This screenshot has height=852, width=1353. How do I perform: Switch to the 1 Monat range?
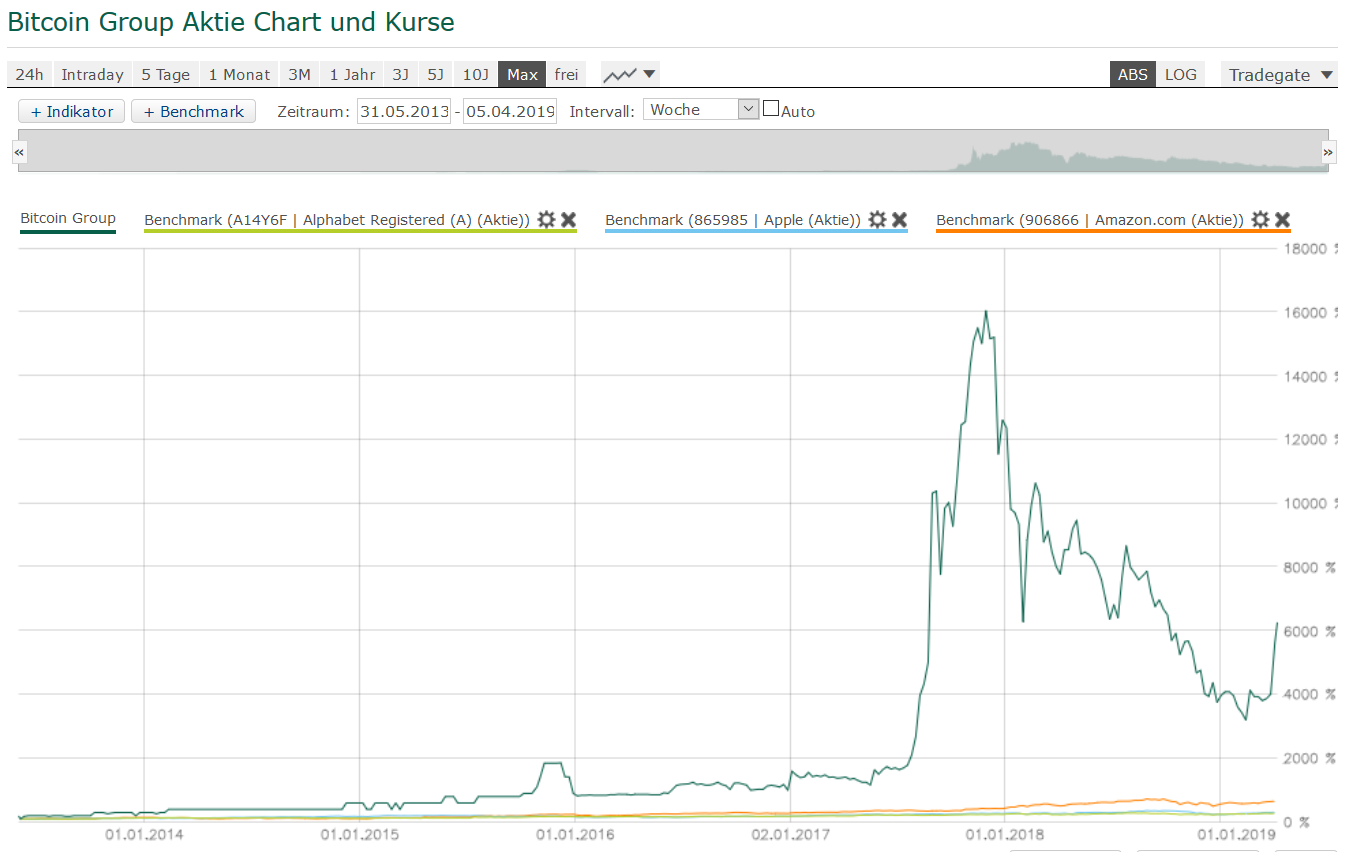[x=239, y=74]
